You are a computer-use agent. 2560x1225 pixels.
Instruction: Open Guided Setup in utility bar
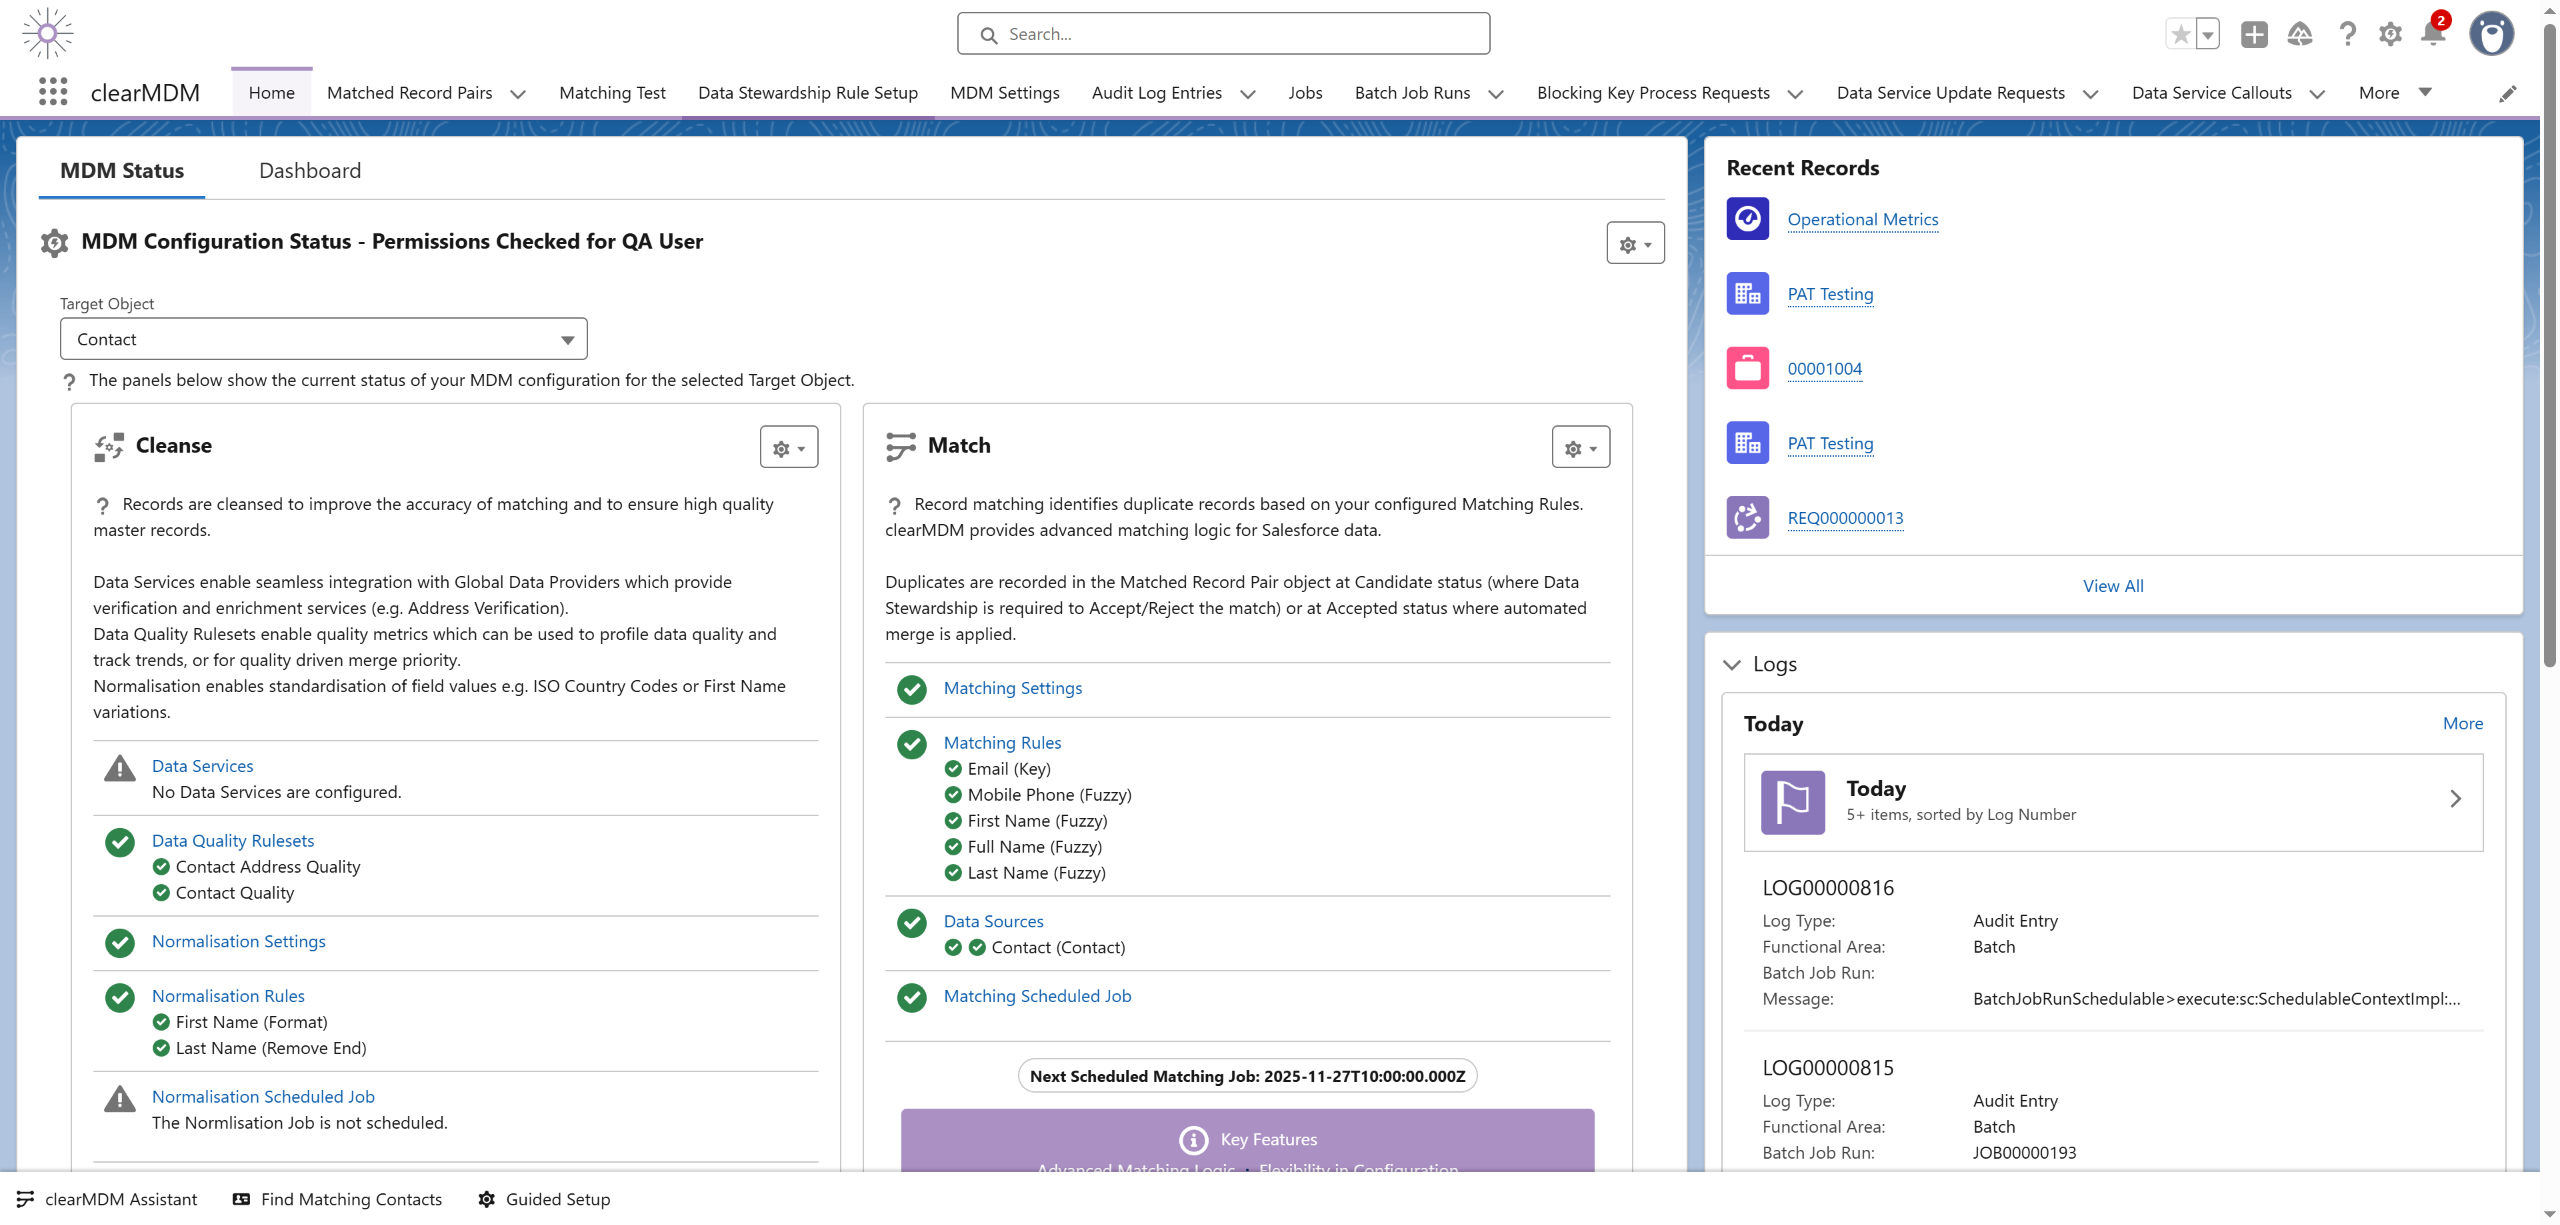545,1199
